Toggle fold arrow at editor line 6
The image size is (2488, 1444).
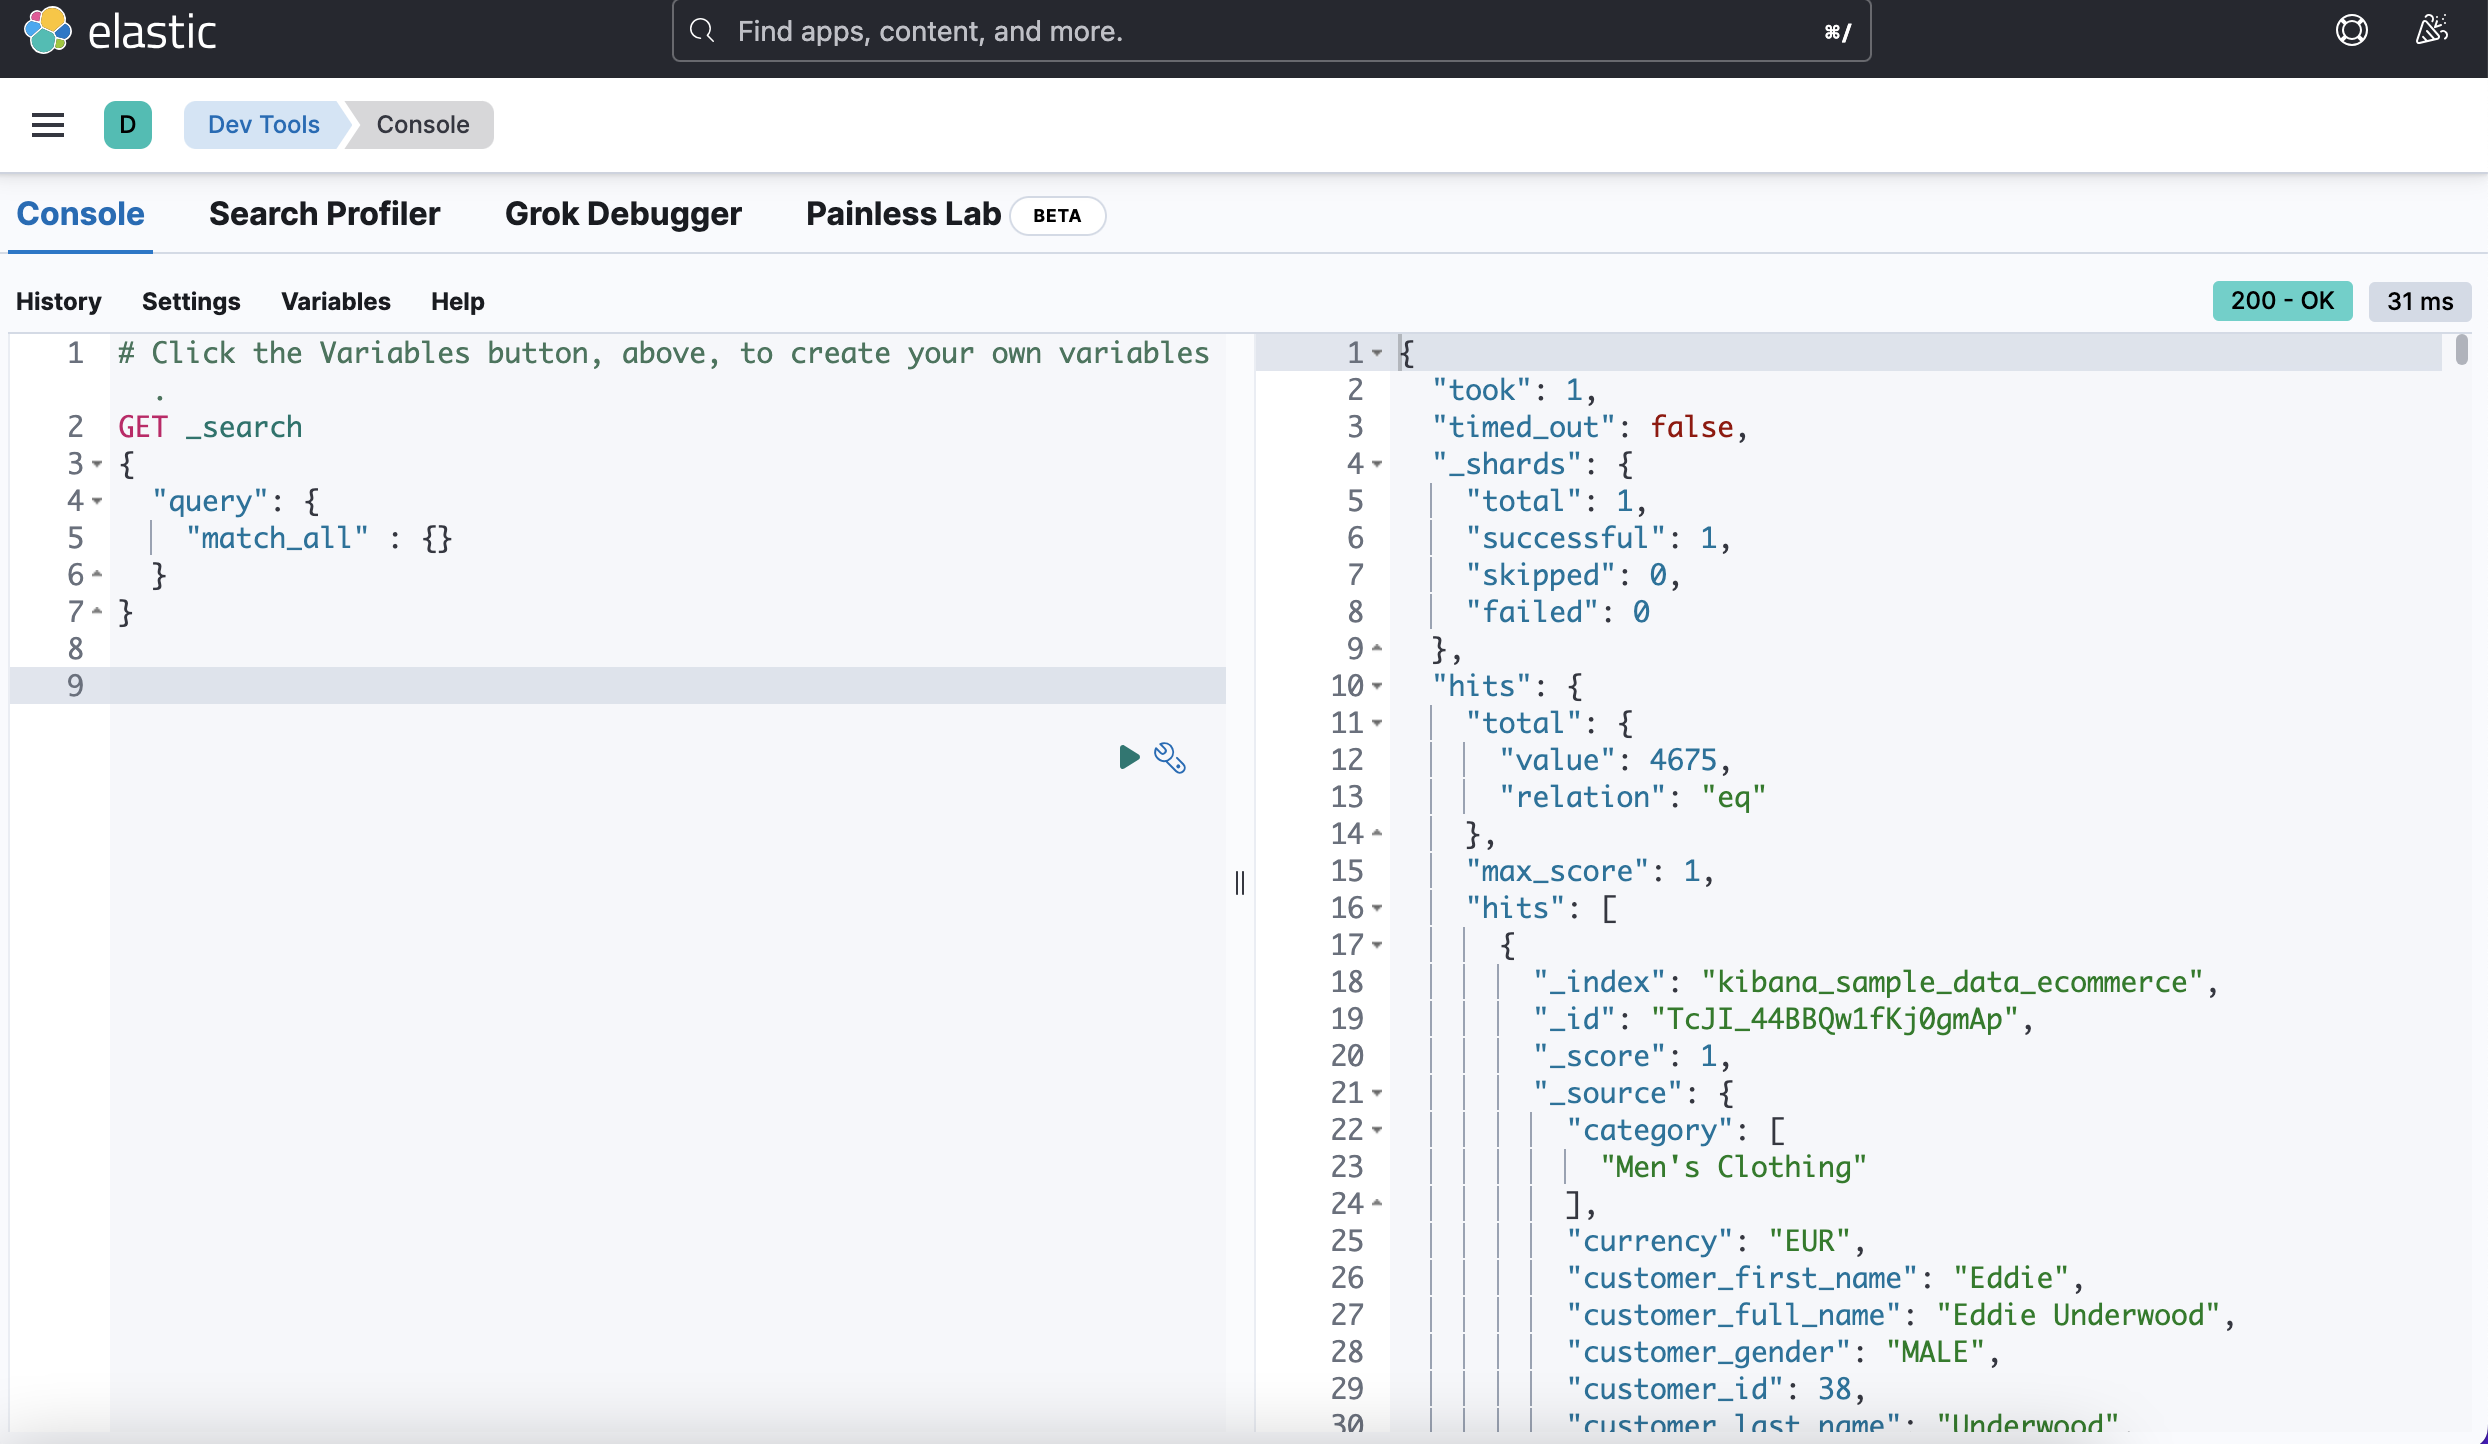pos(97,574)
